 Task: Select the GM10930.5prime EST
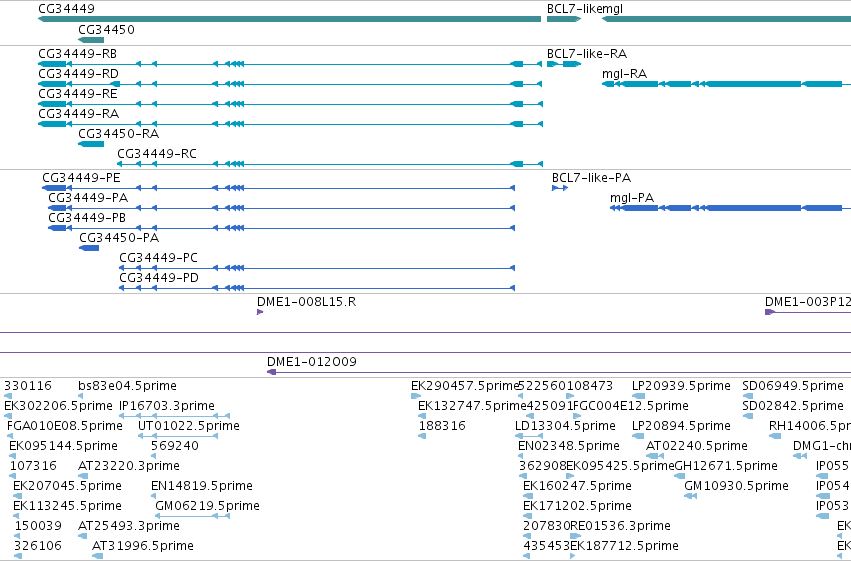[736, 486]
